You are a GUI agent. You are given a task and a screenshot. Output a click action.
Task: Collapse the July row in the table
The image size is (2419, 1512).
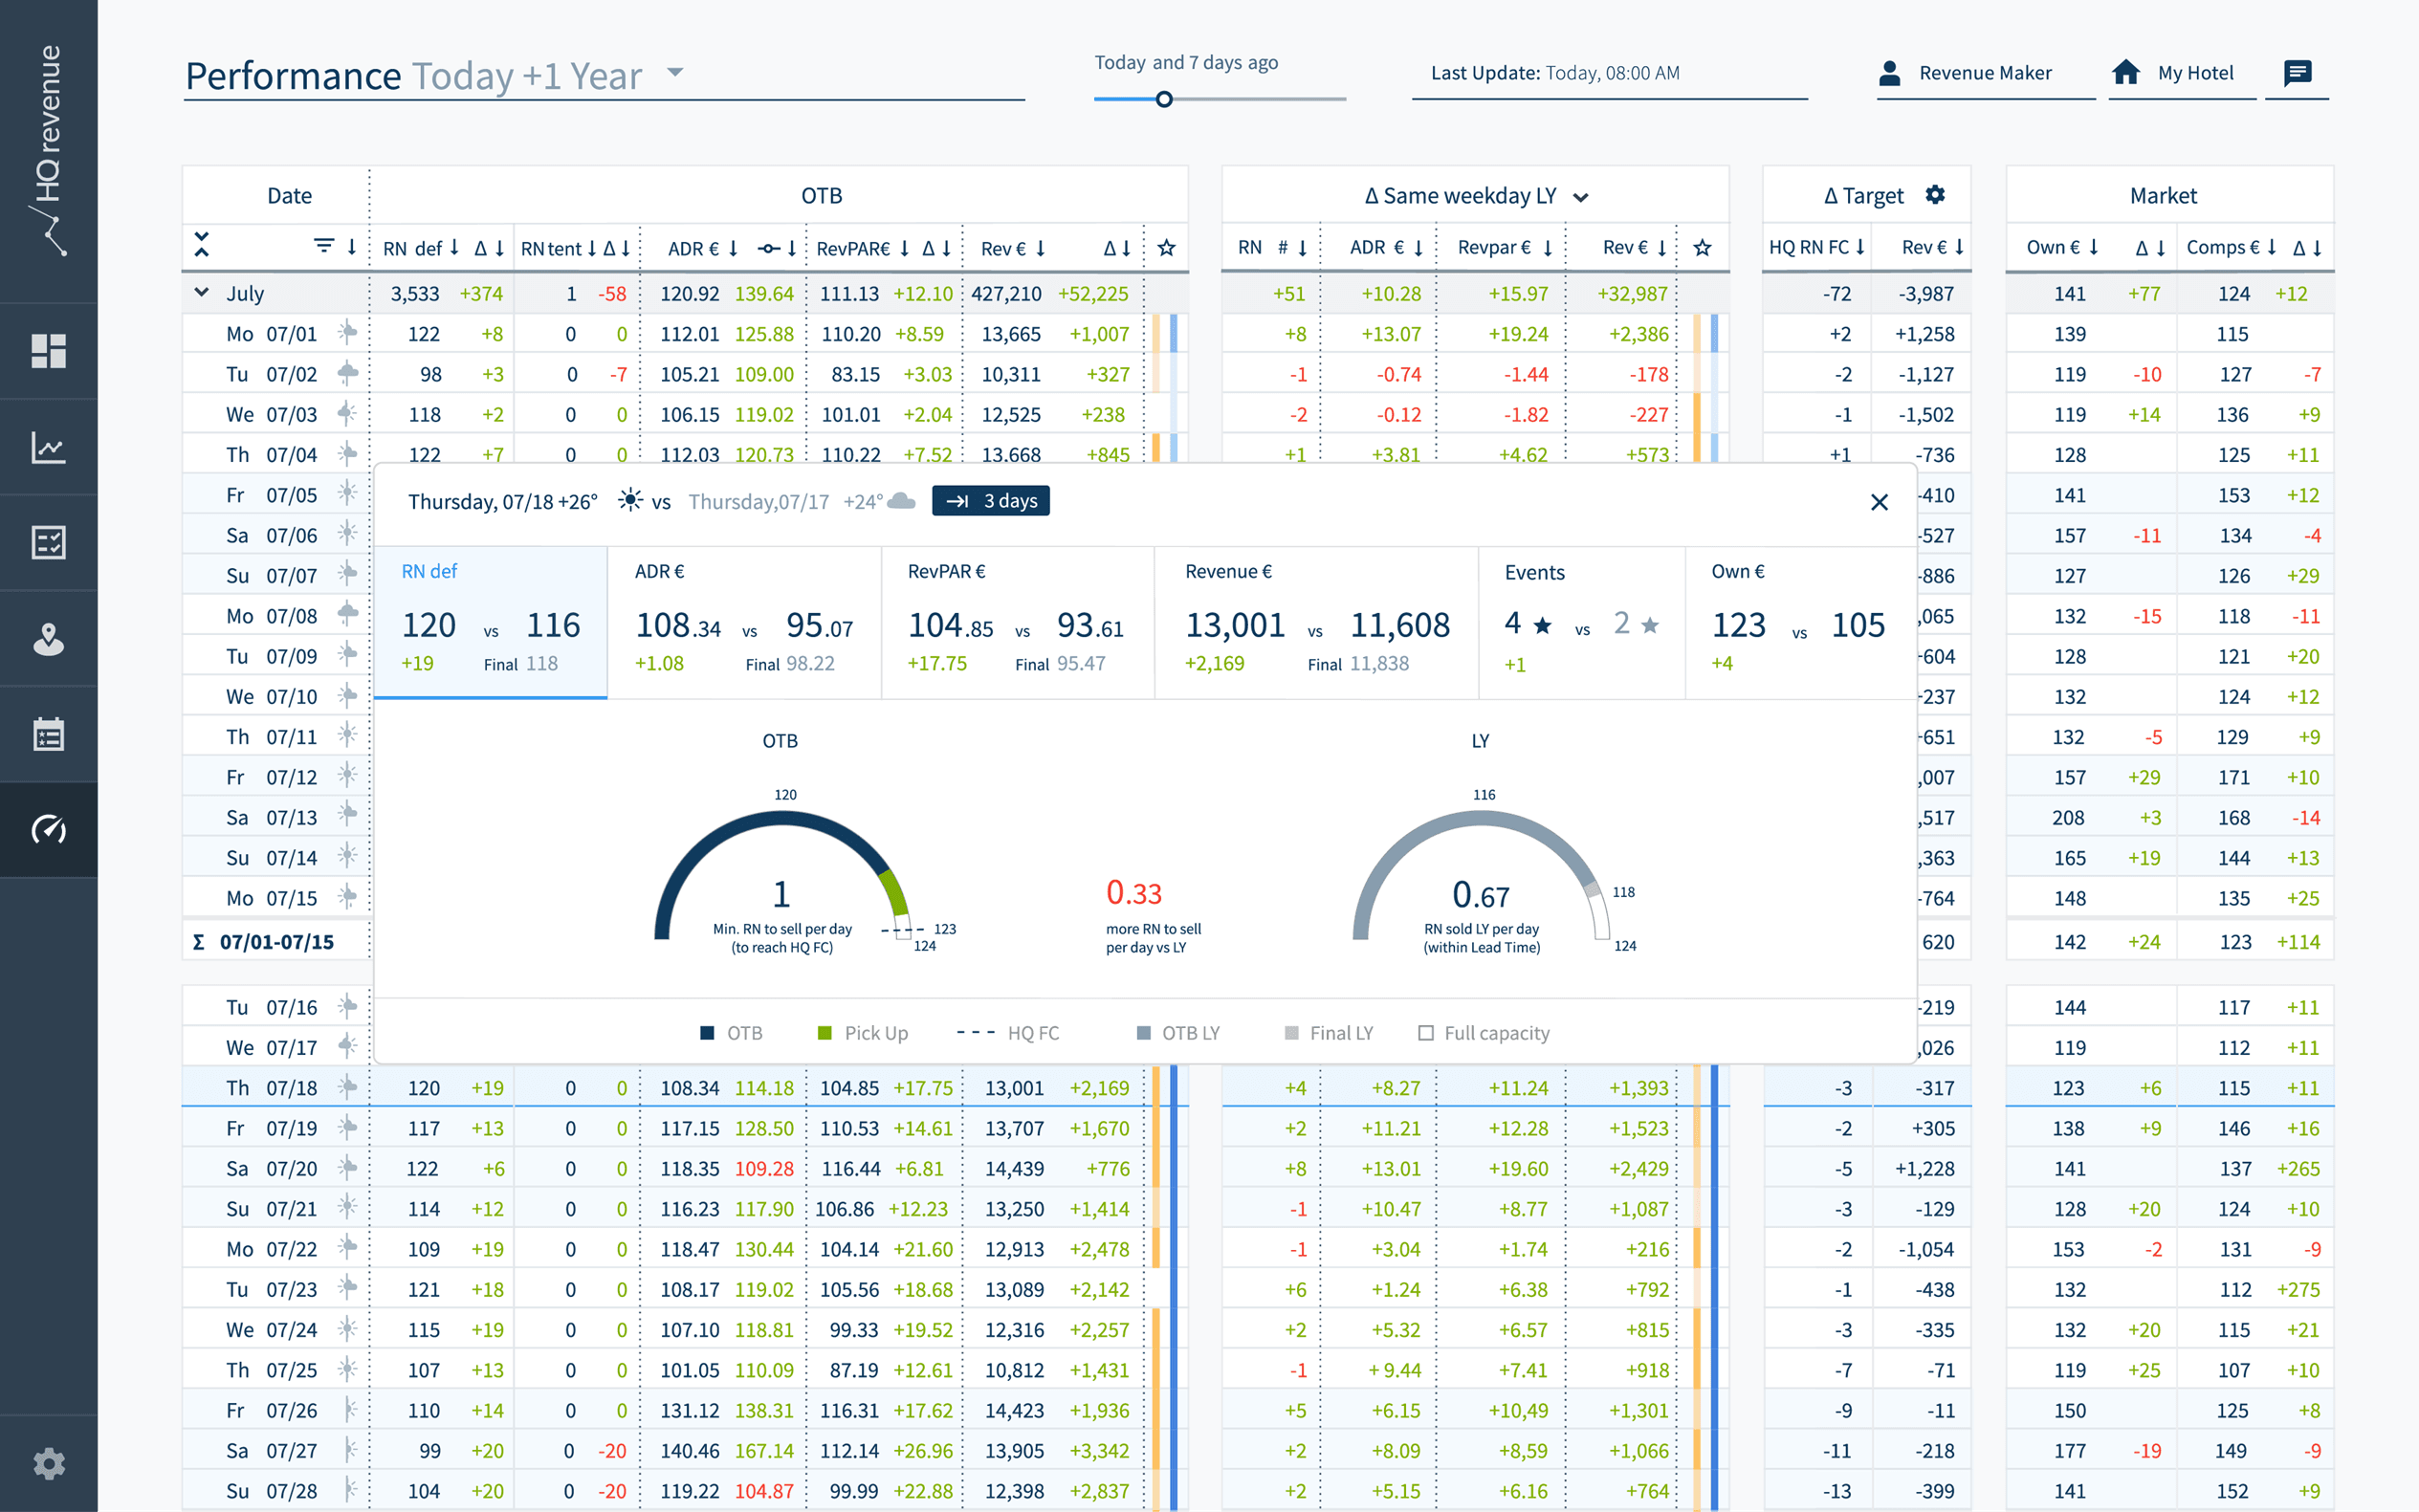(x=202, y=293)
